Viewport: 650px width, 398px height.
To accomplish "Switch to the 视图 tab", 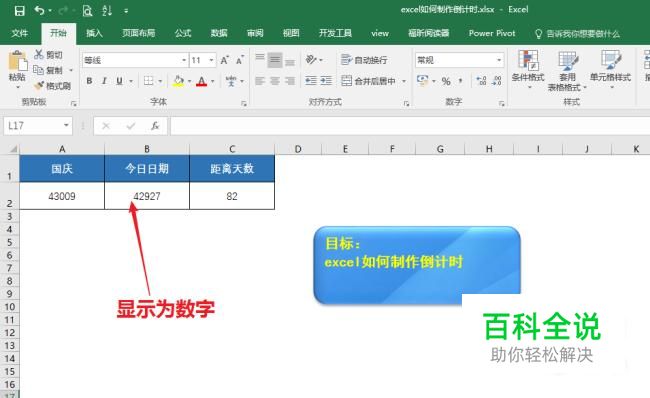I will coord(291,33).
